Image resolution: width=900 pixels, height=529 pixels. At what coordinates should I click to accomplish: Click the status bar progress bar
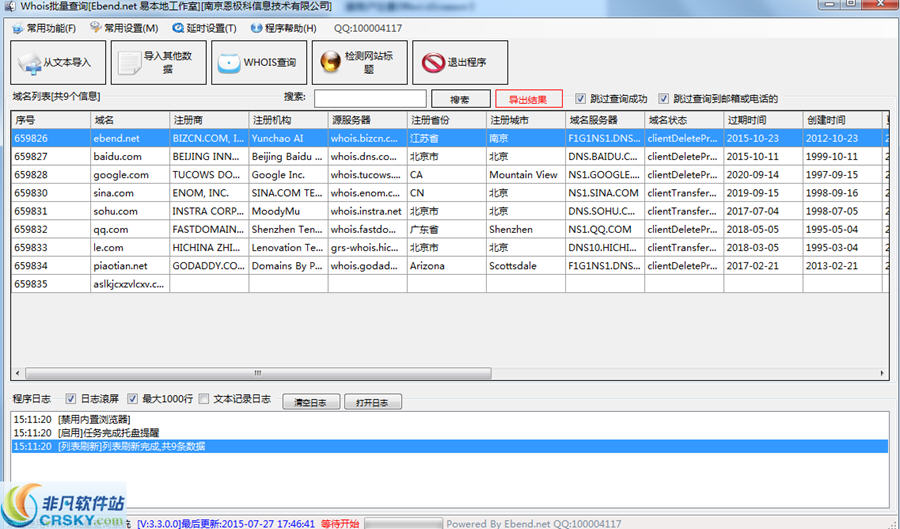tap(404, 523)
